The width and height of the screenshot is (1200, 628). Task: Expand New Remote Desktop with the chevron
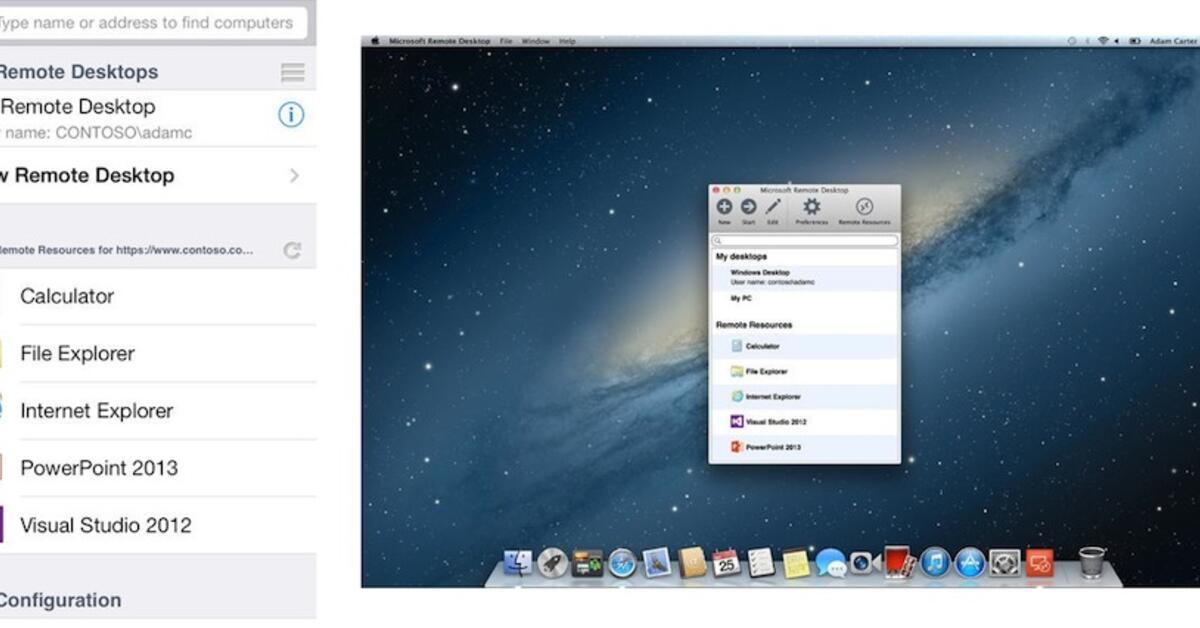293,175
